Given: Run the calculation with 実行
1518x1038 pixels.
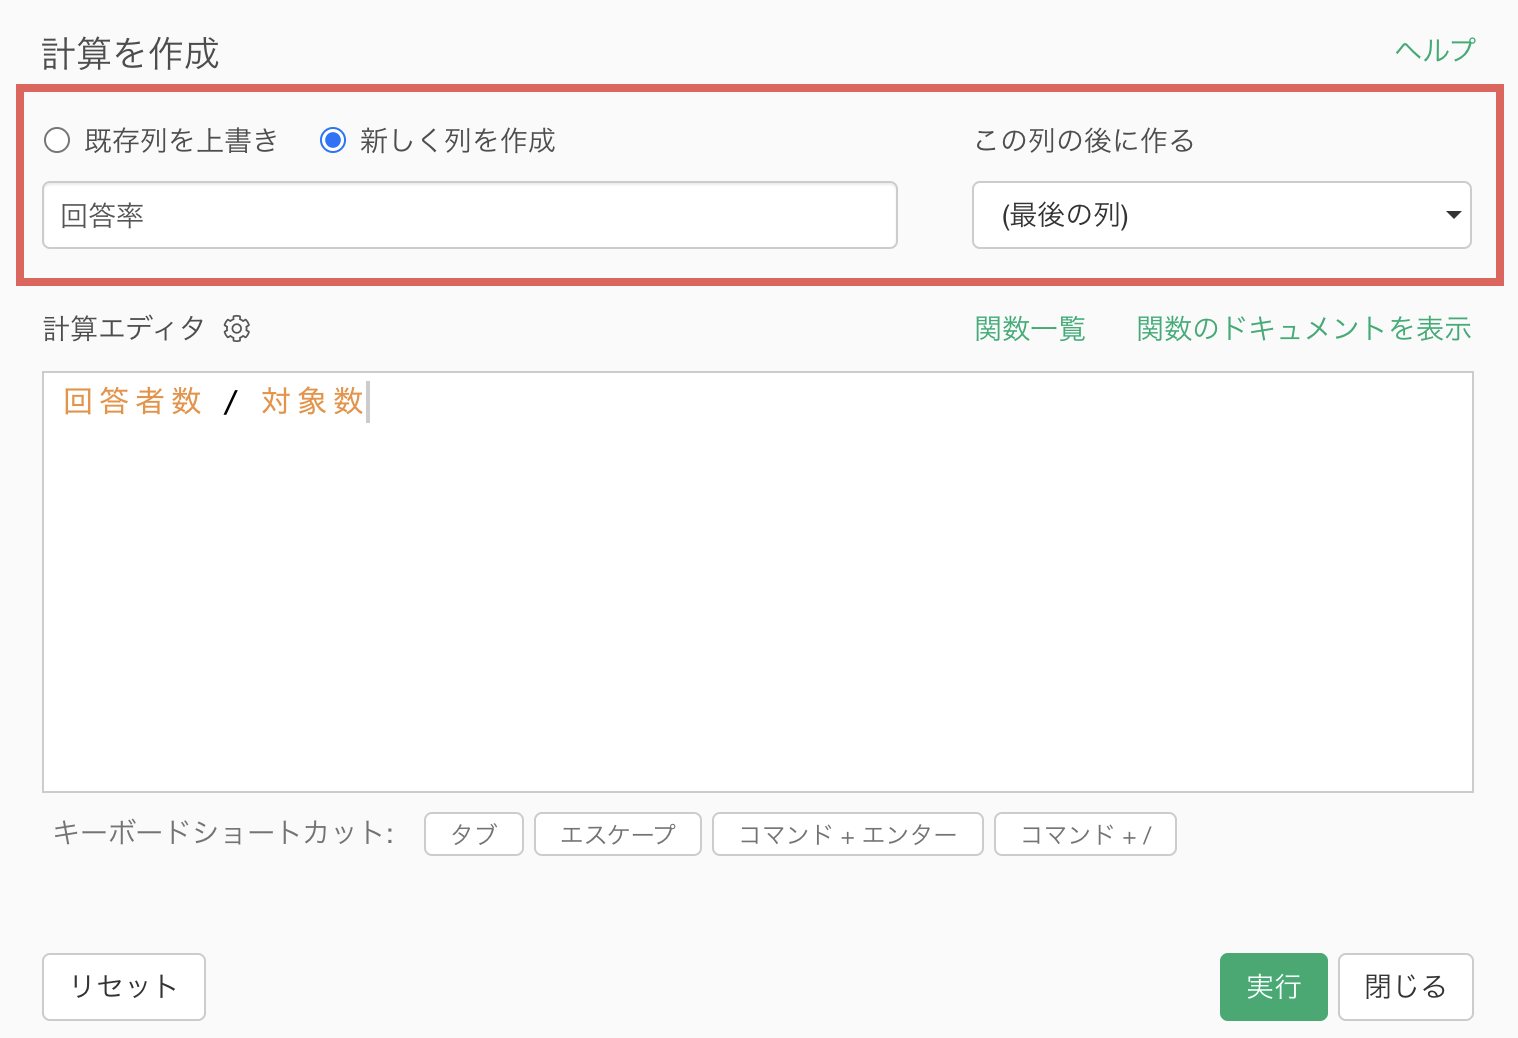Looking at the screenshot, I should pos(1274,987).
